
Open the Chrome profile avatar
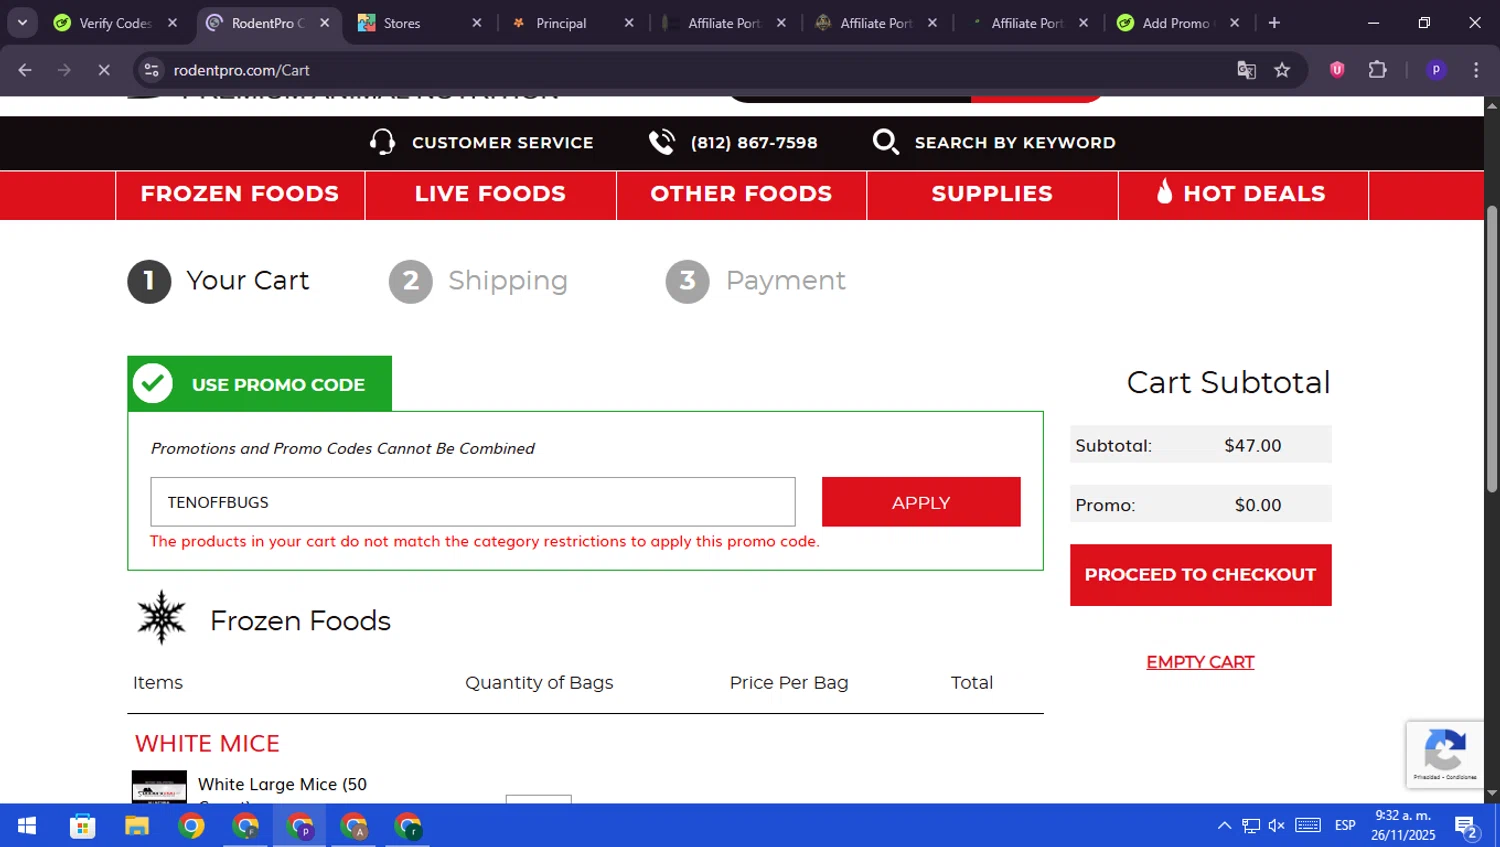(1436, 70)
